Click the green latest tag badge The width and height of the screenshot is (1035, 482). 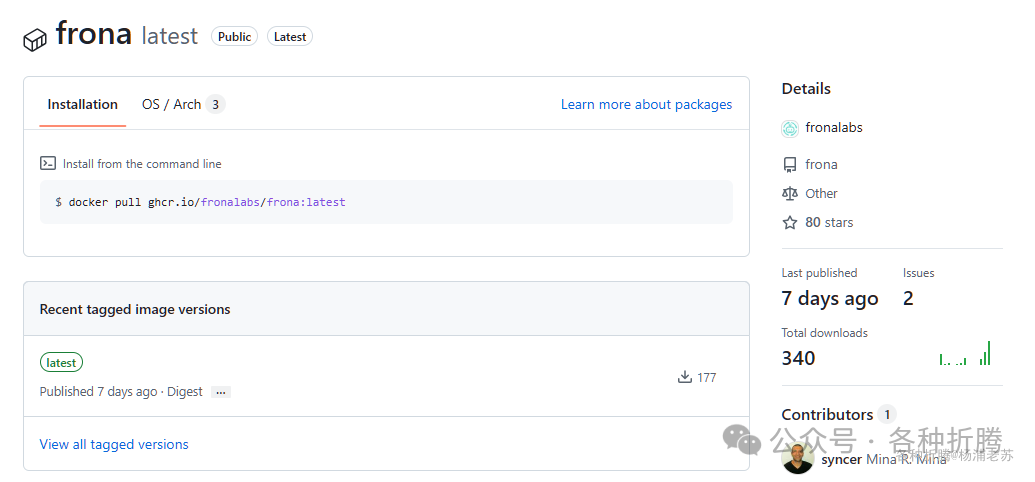click(x=61, y=362)
